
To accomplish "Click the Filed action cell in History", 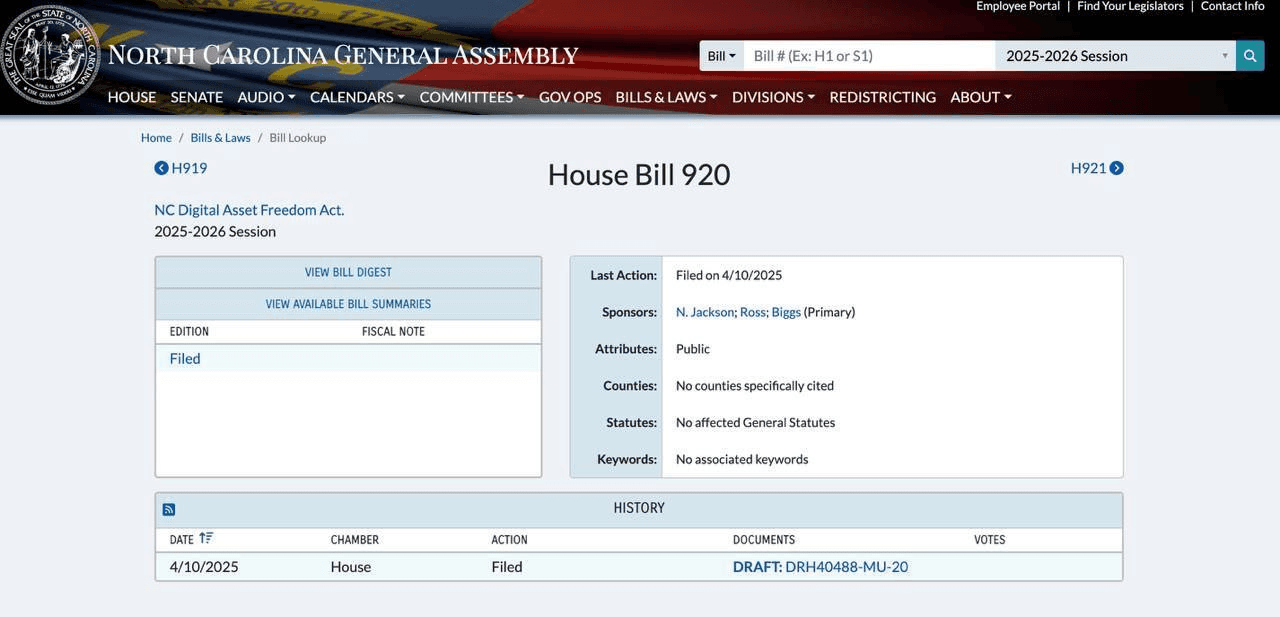I will click(x=507, y=567).
